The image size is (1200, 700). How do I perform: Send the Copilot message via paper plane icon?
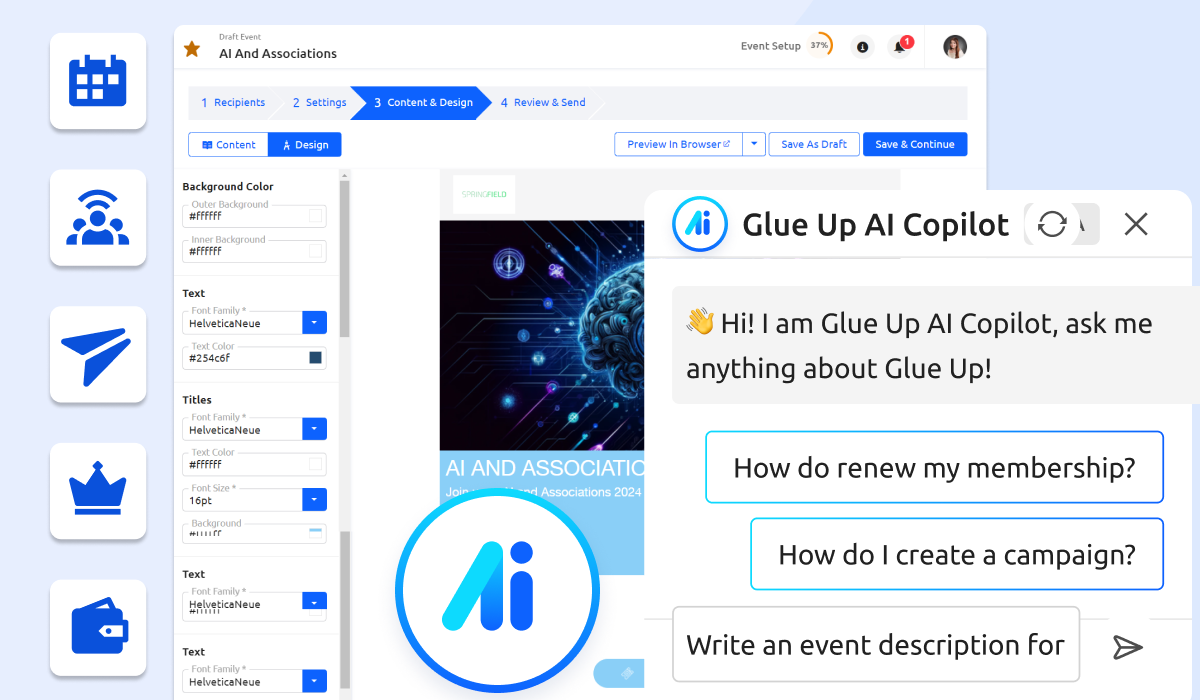click(x=1128, y=647)
